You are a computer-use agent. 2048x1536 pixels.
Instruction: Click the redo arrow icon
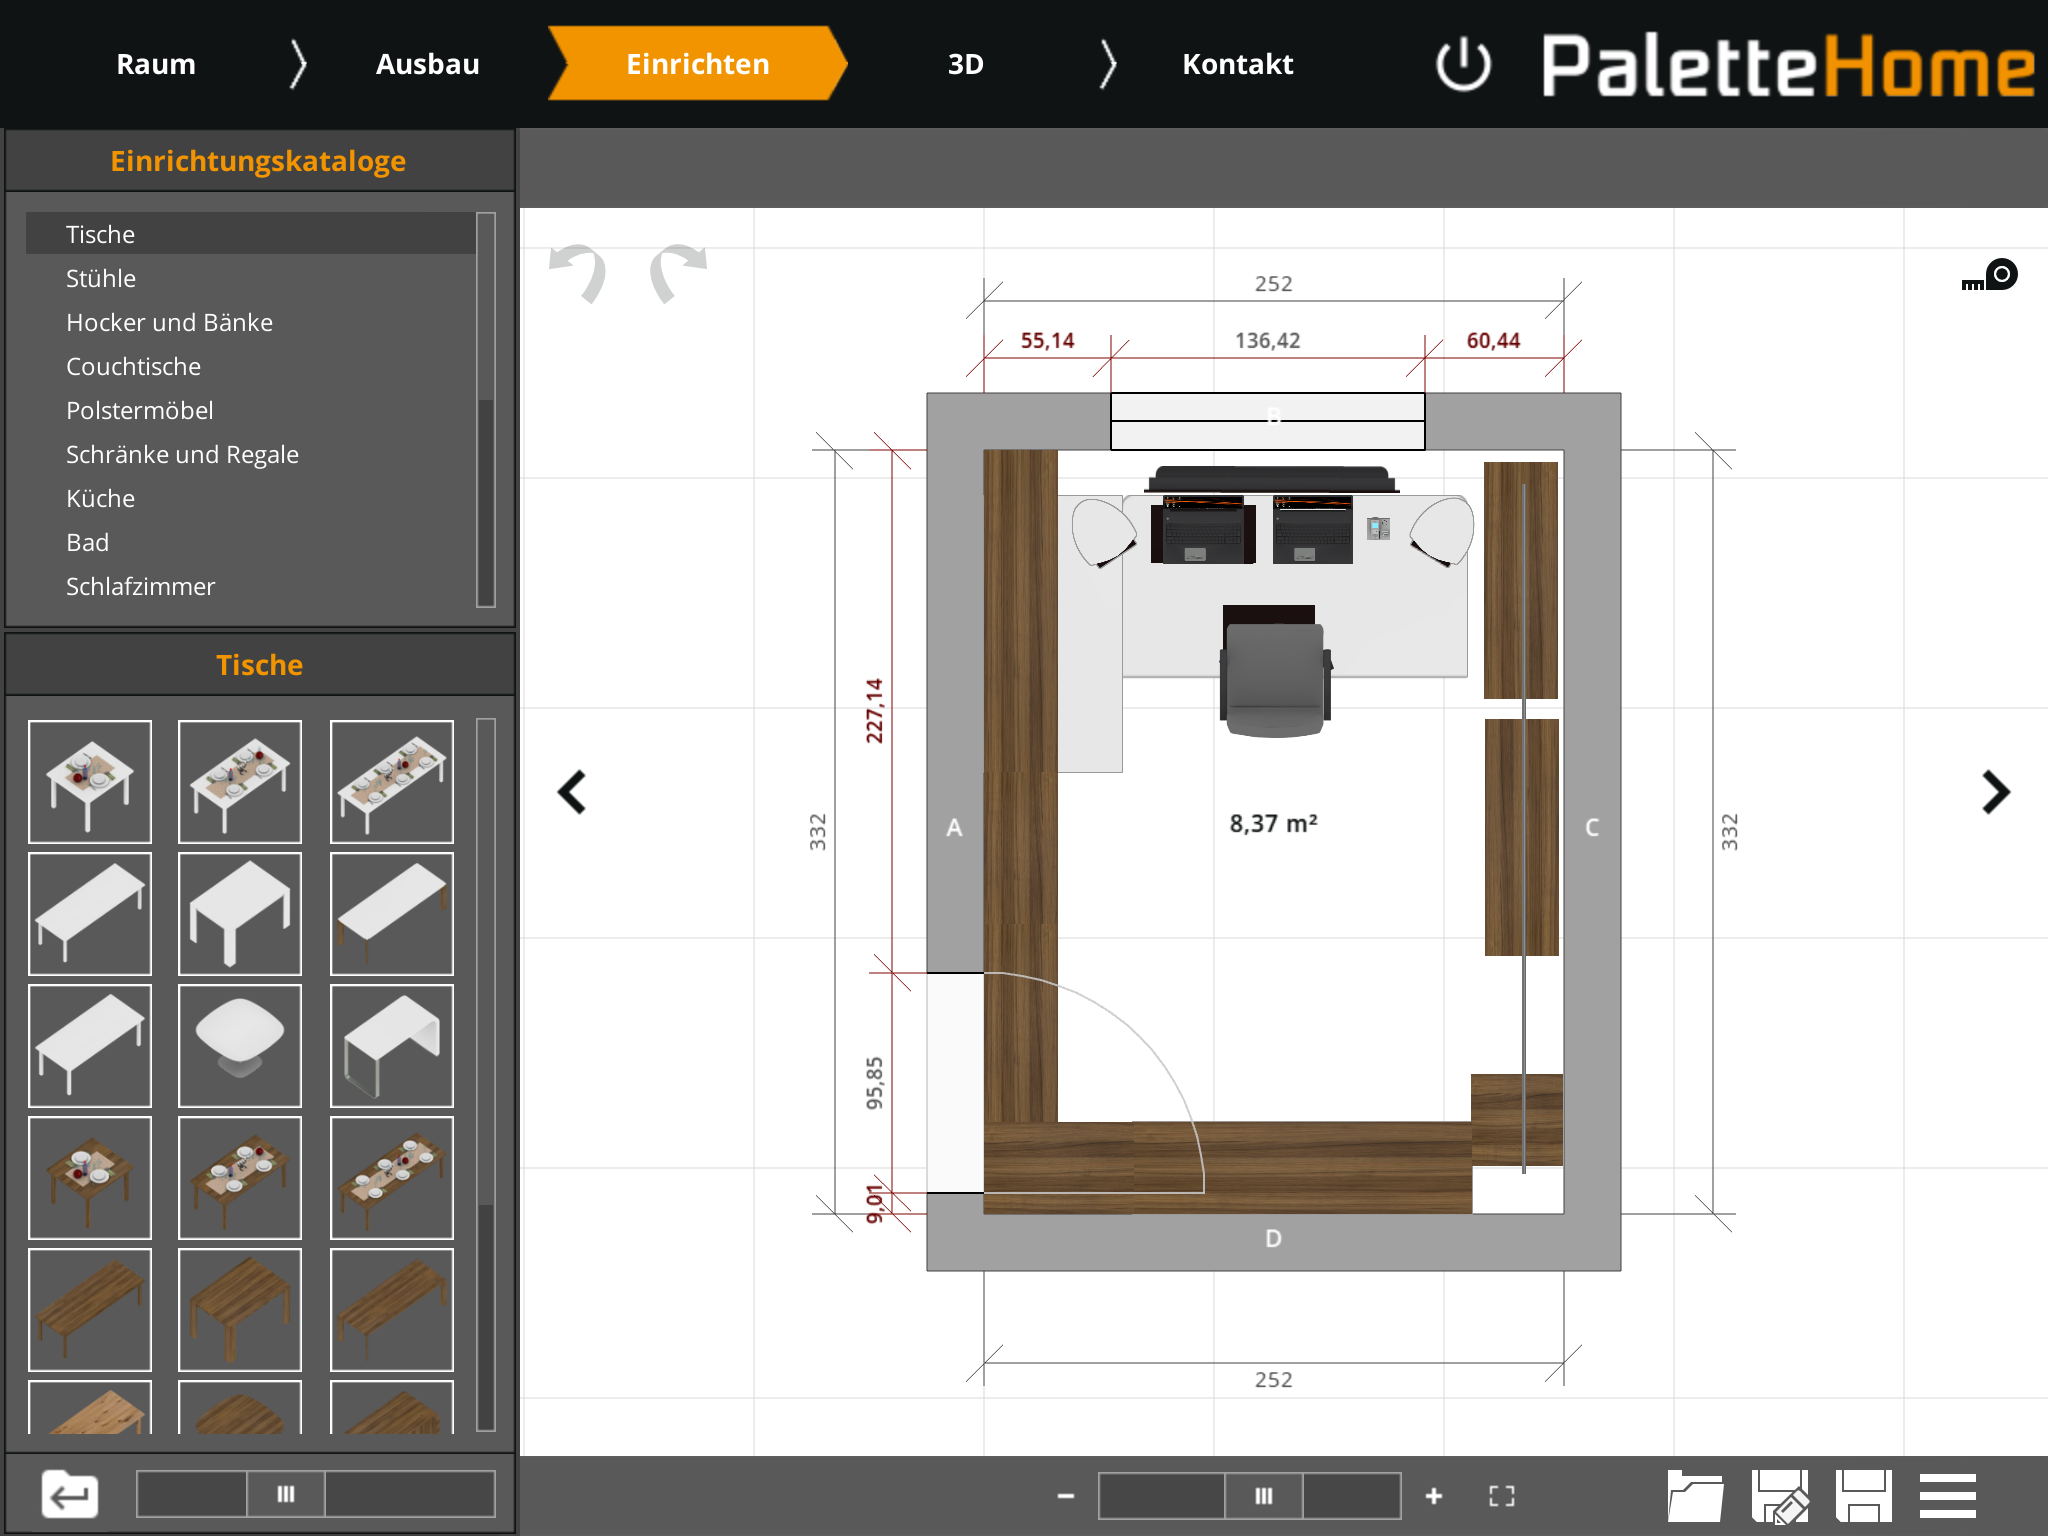click(677, 272)
